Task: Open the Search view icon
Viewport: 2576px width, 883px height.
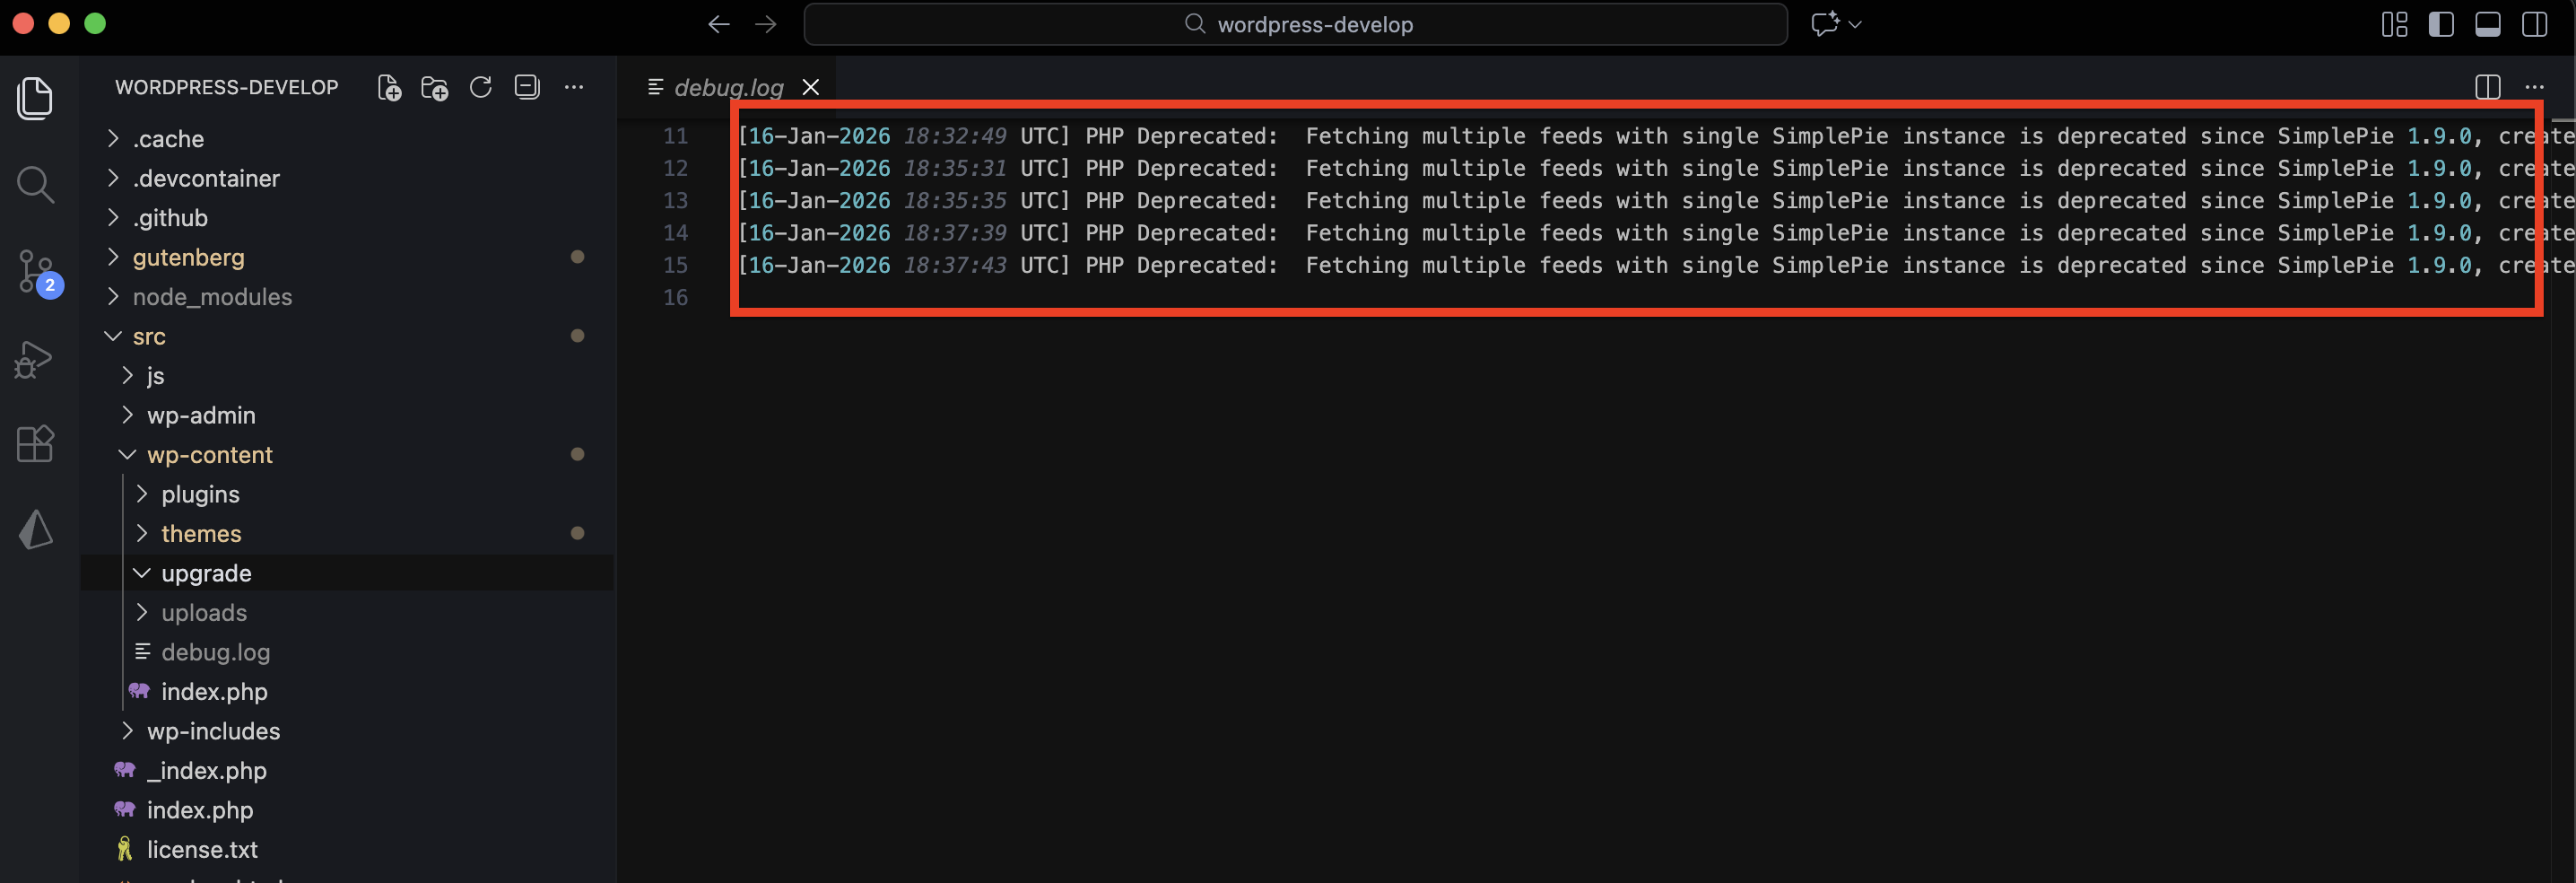Action: 35,185
